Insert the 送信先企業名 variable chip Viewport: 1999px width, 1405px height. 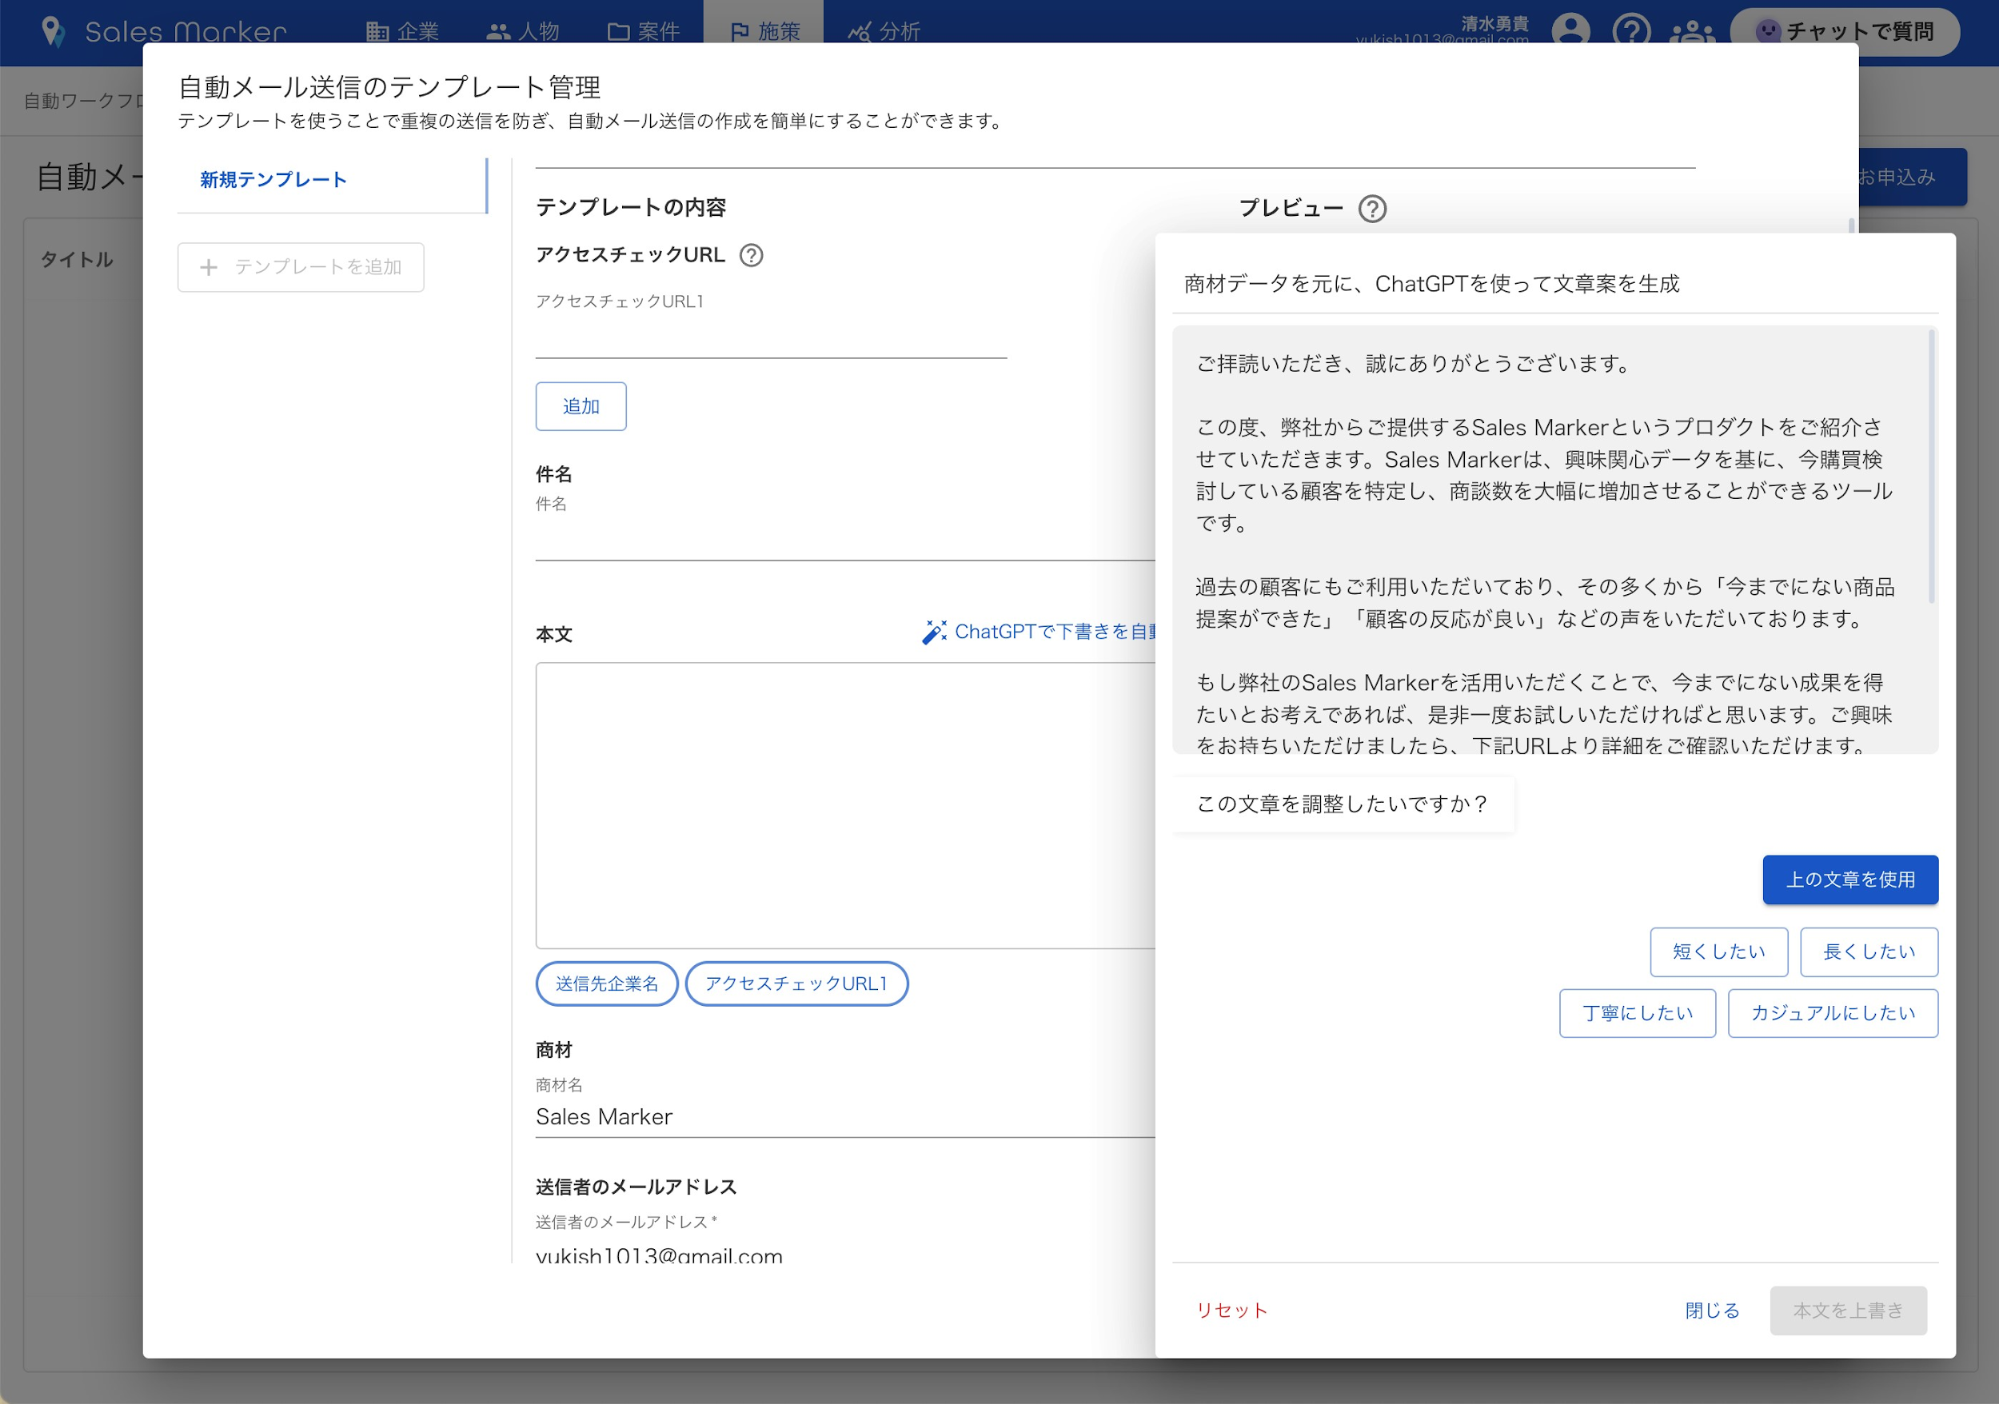(x=607, y=984)
